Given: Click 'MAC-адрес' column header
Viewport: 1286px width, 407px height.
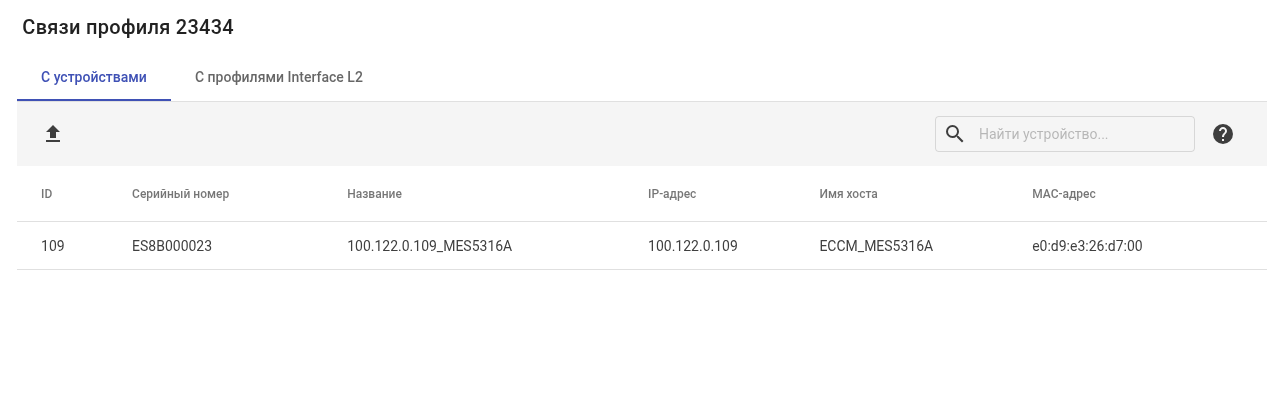Looking at the screenshot, I should 1063,194.
